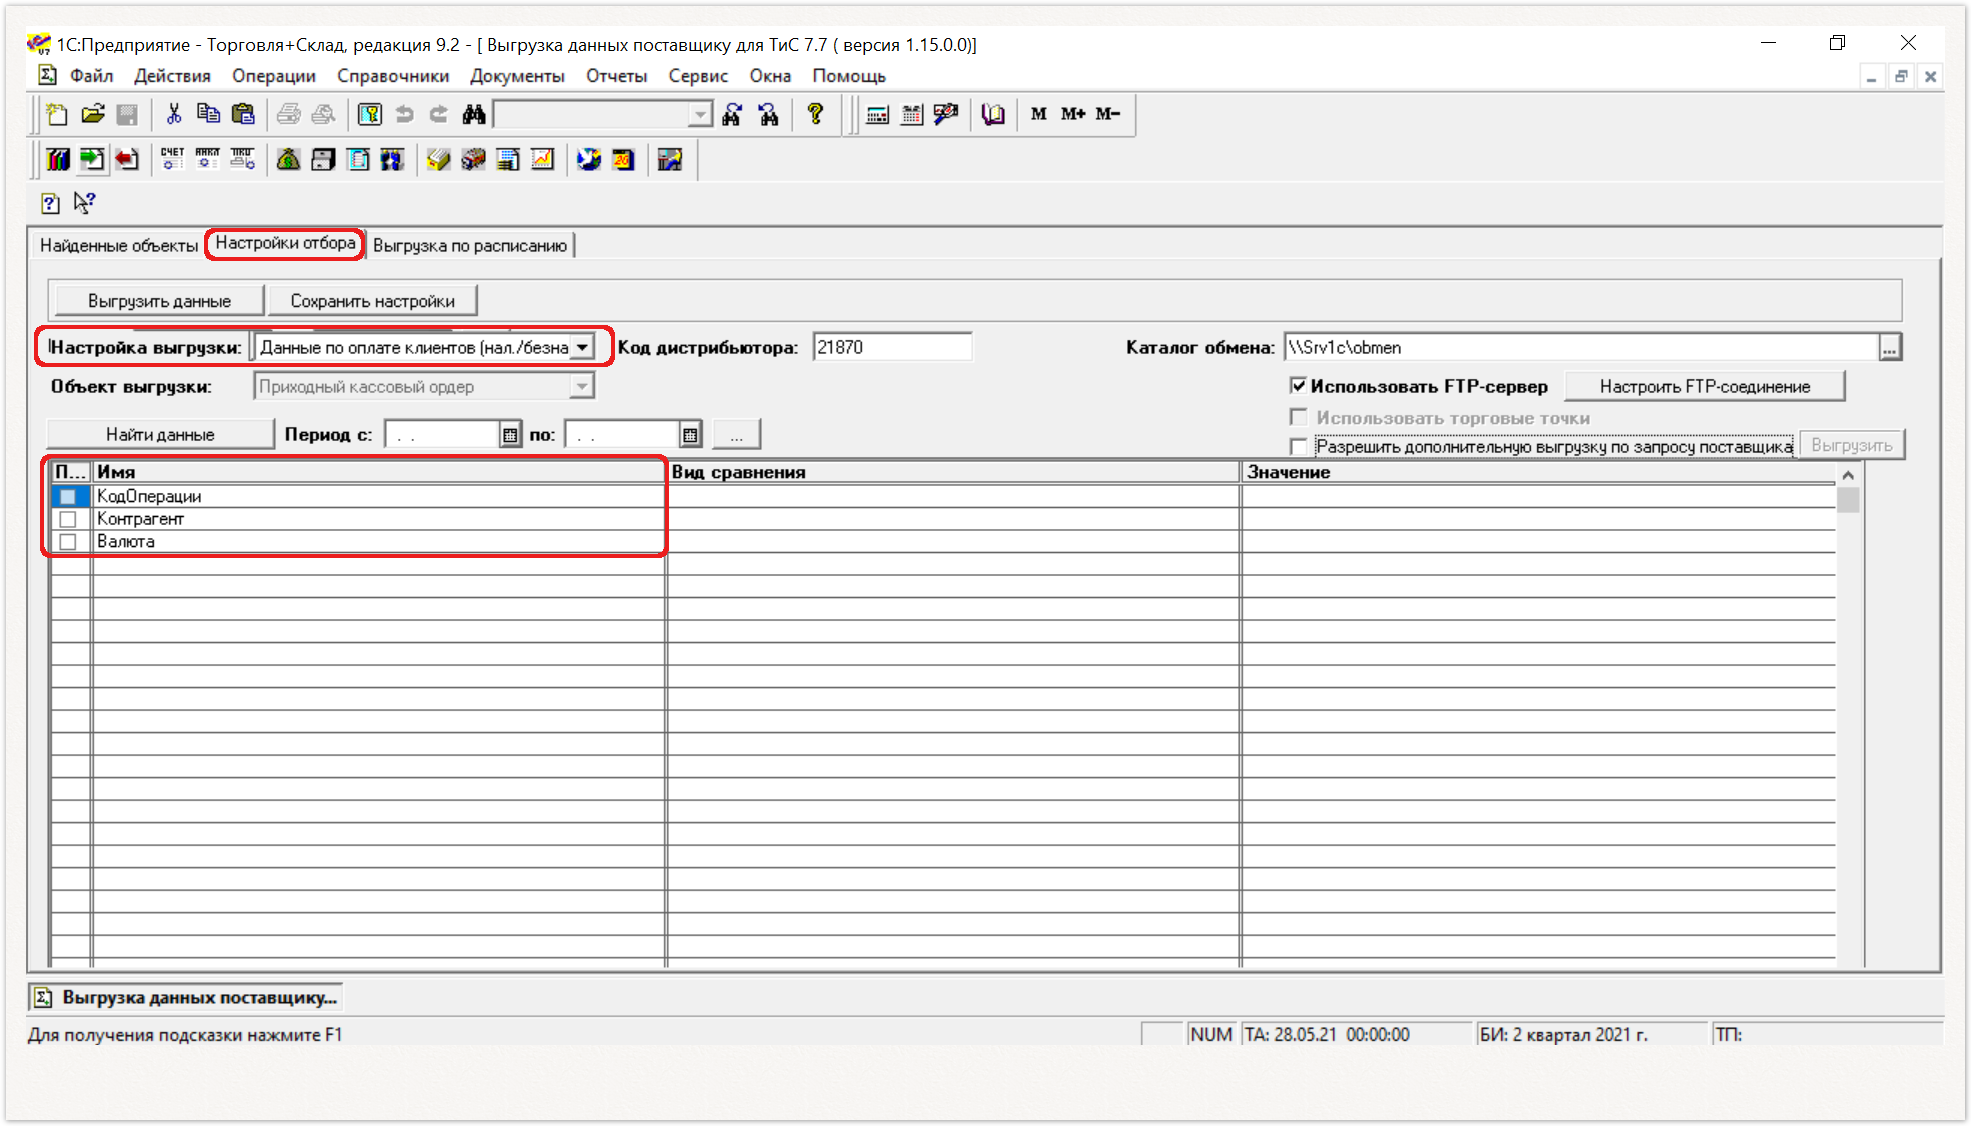Click the СЧЕТ invoice toolbar icon
The image size is (1971, 1126).
coord(172,159)
